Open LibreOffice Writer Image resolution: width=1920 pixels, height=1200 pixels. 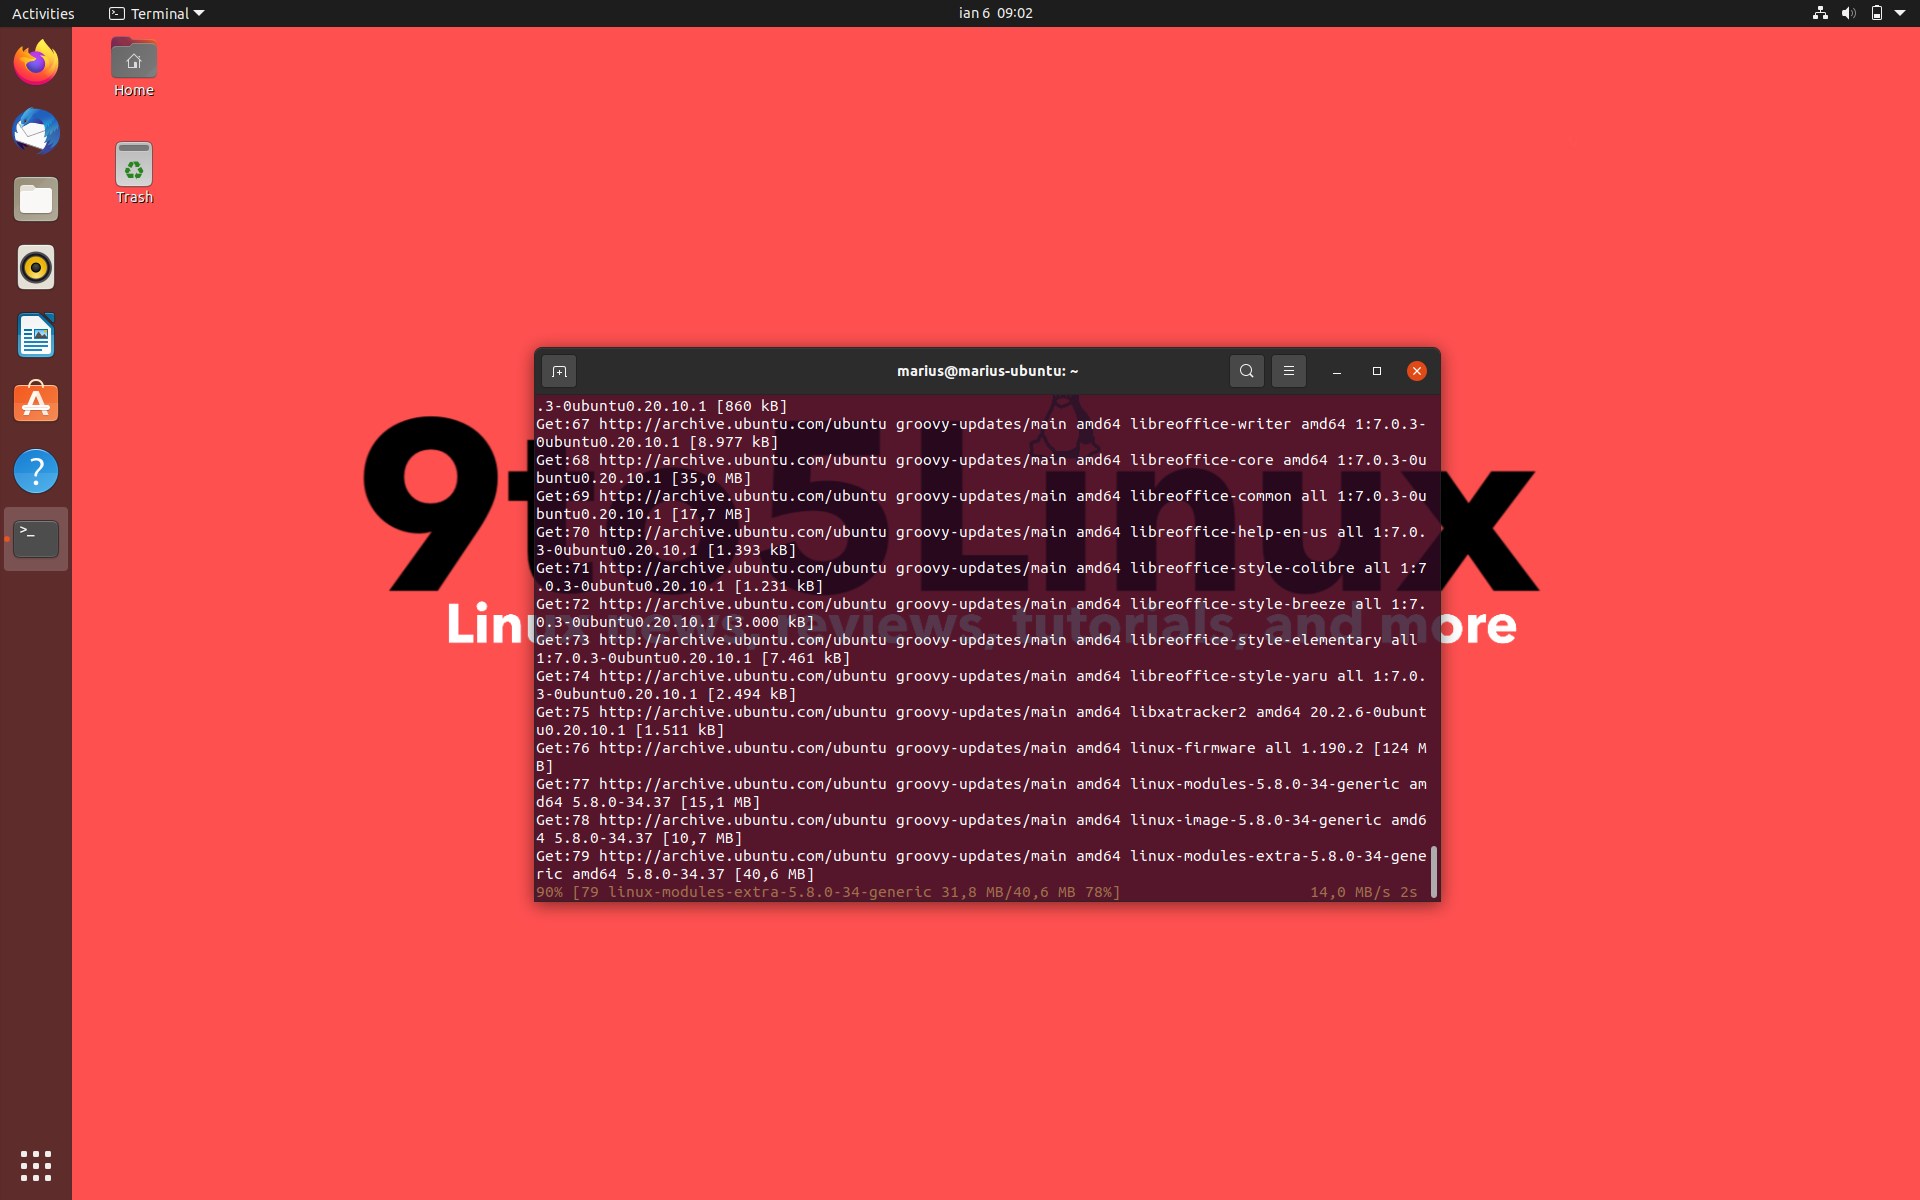pos(35,335)
